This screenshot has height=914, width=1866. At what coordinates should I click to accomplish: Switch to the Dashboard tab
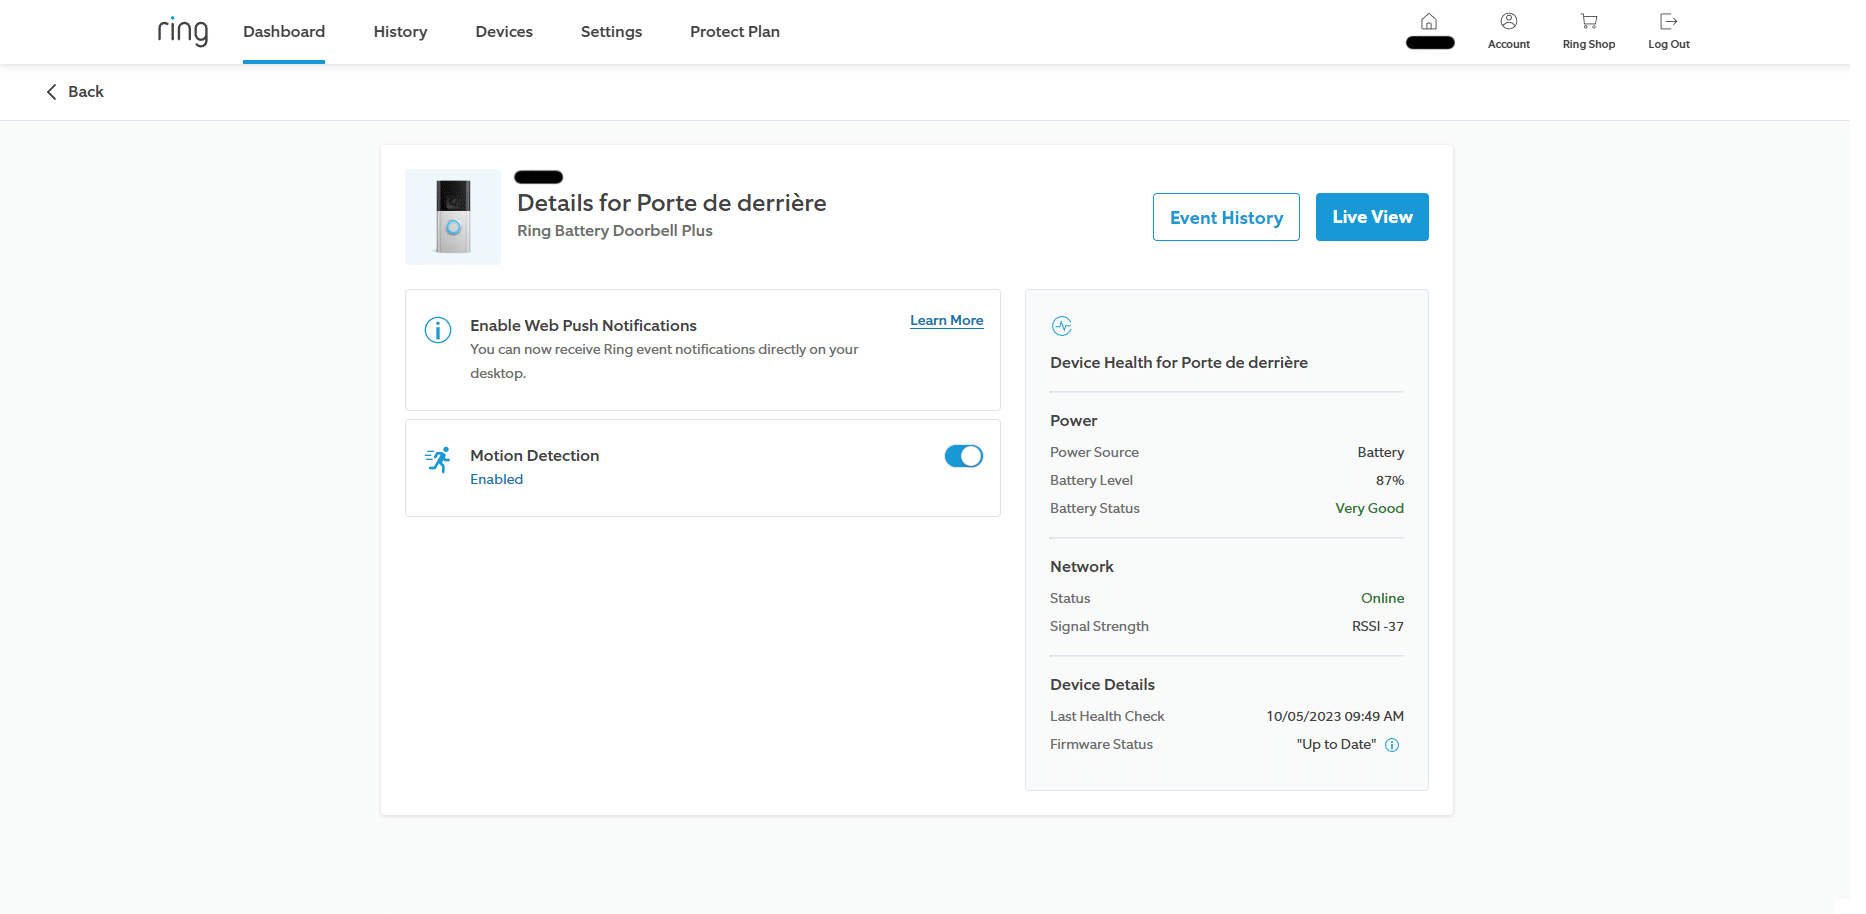pos(284,32)
